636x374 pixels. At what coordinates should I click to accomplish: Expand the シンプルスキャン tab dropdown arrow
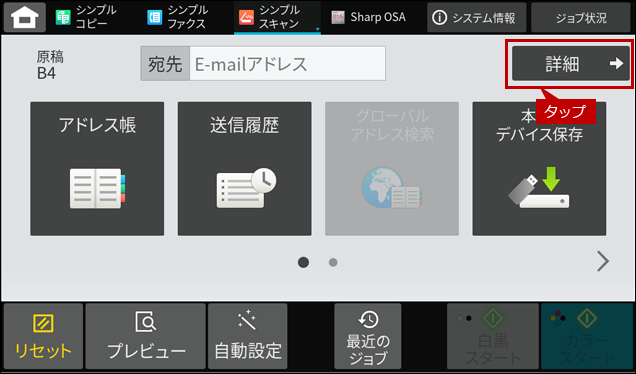pos(317,29)
